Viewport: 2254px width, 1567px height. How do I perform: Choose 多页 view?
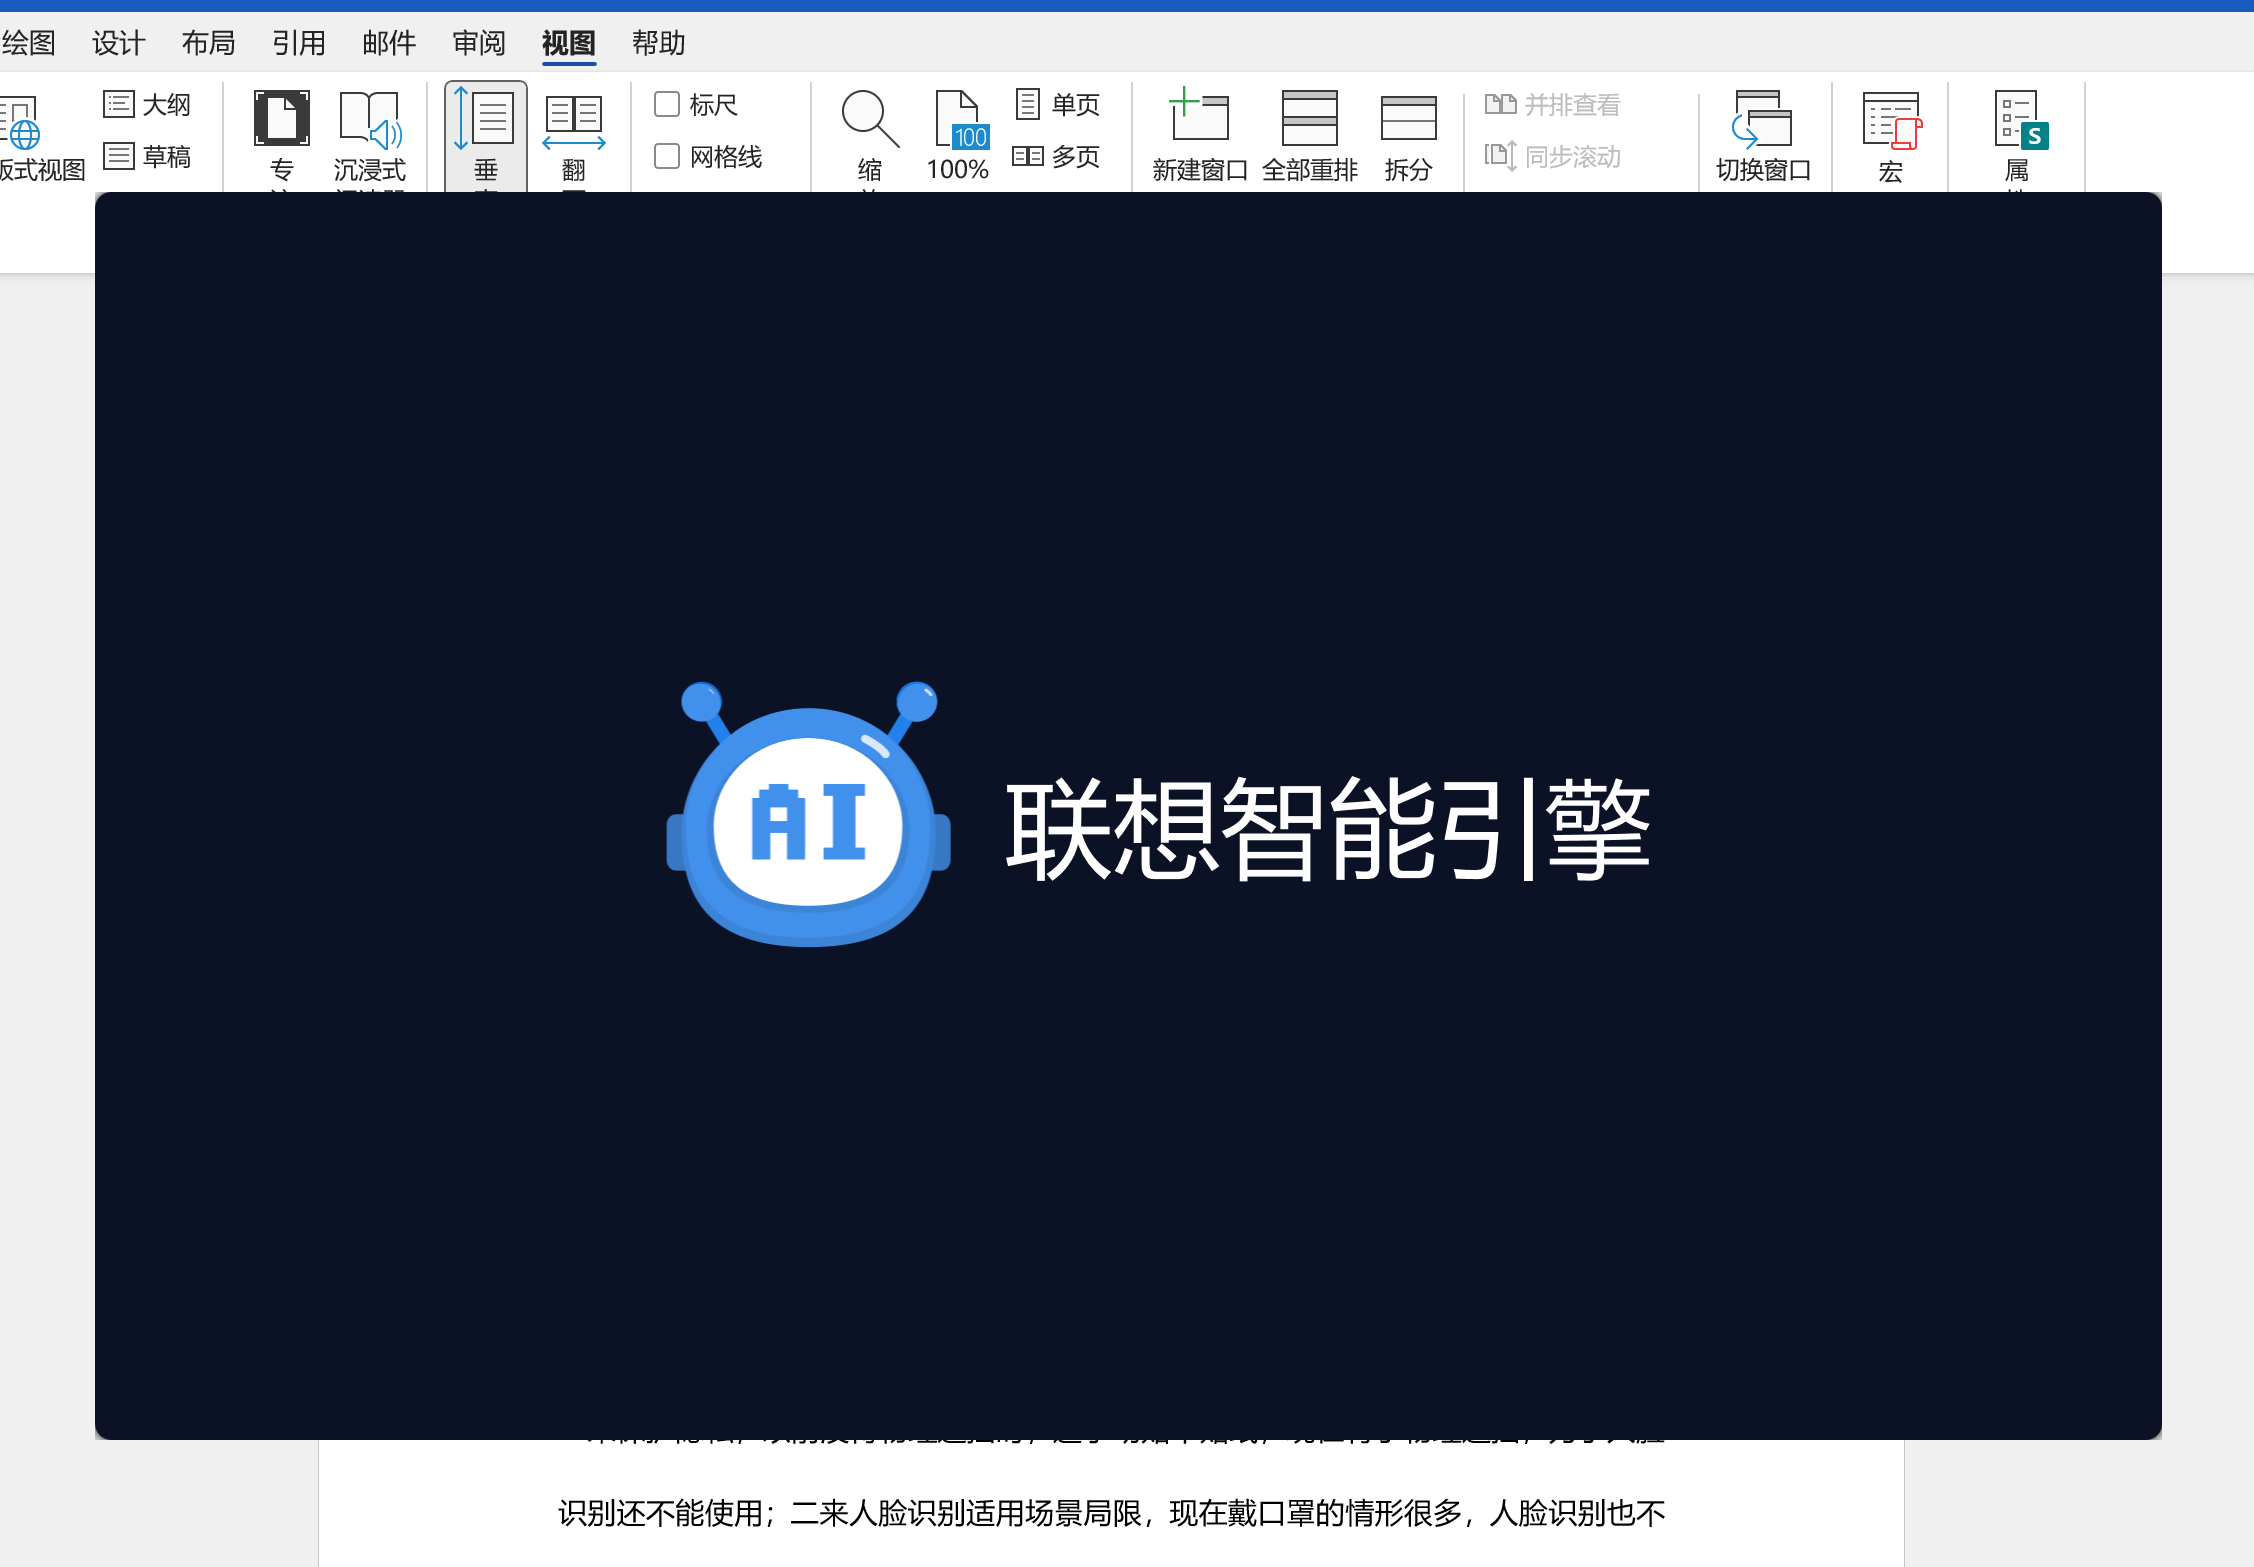[1056, 156]
